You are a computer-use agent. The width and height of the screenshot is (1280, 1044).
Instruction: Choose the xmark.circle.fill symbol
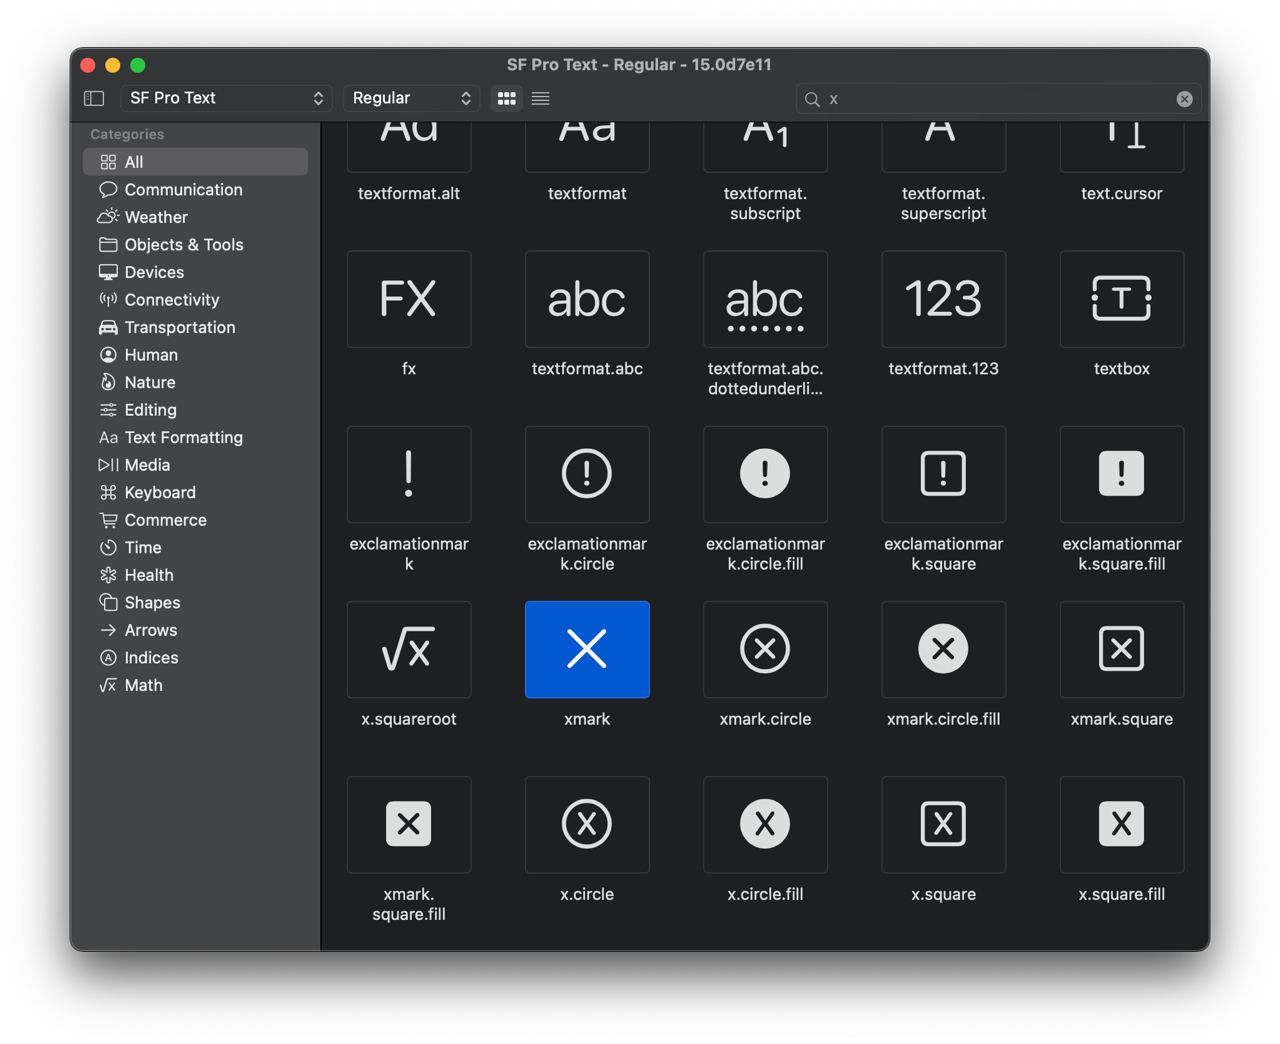pos(943,649)
